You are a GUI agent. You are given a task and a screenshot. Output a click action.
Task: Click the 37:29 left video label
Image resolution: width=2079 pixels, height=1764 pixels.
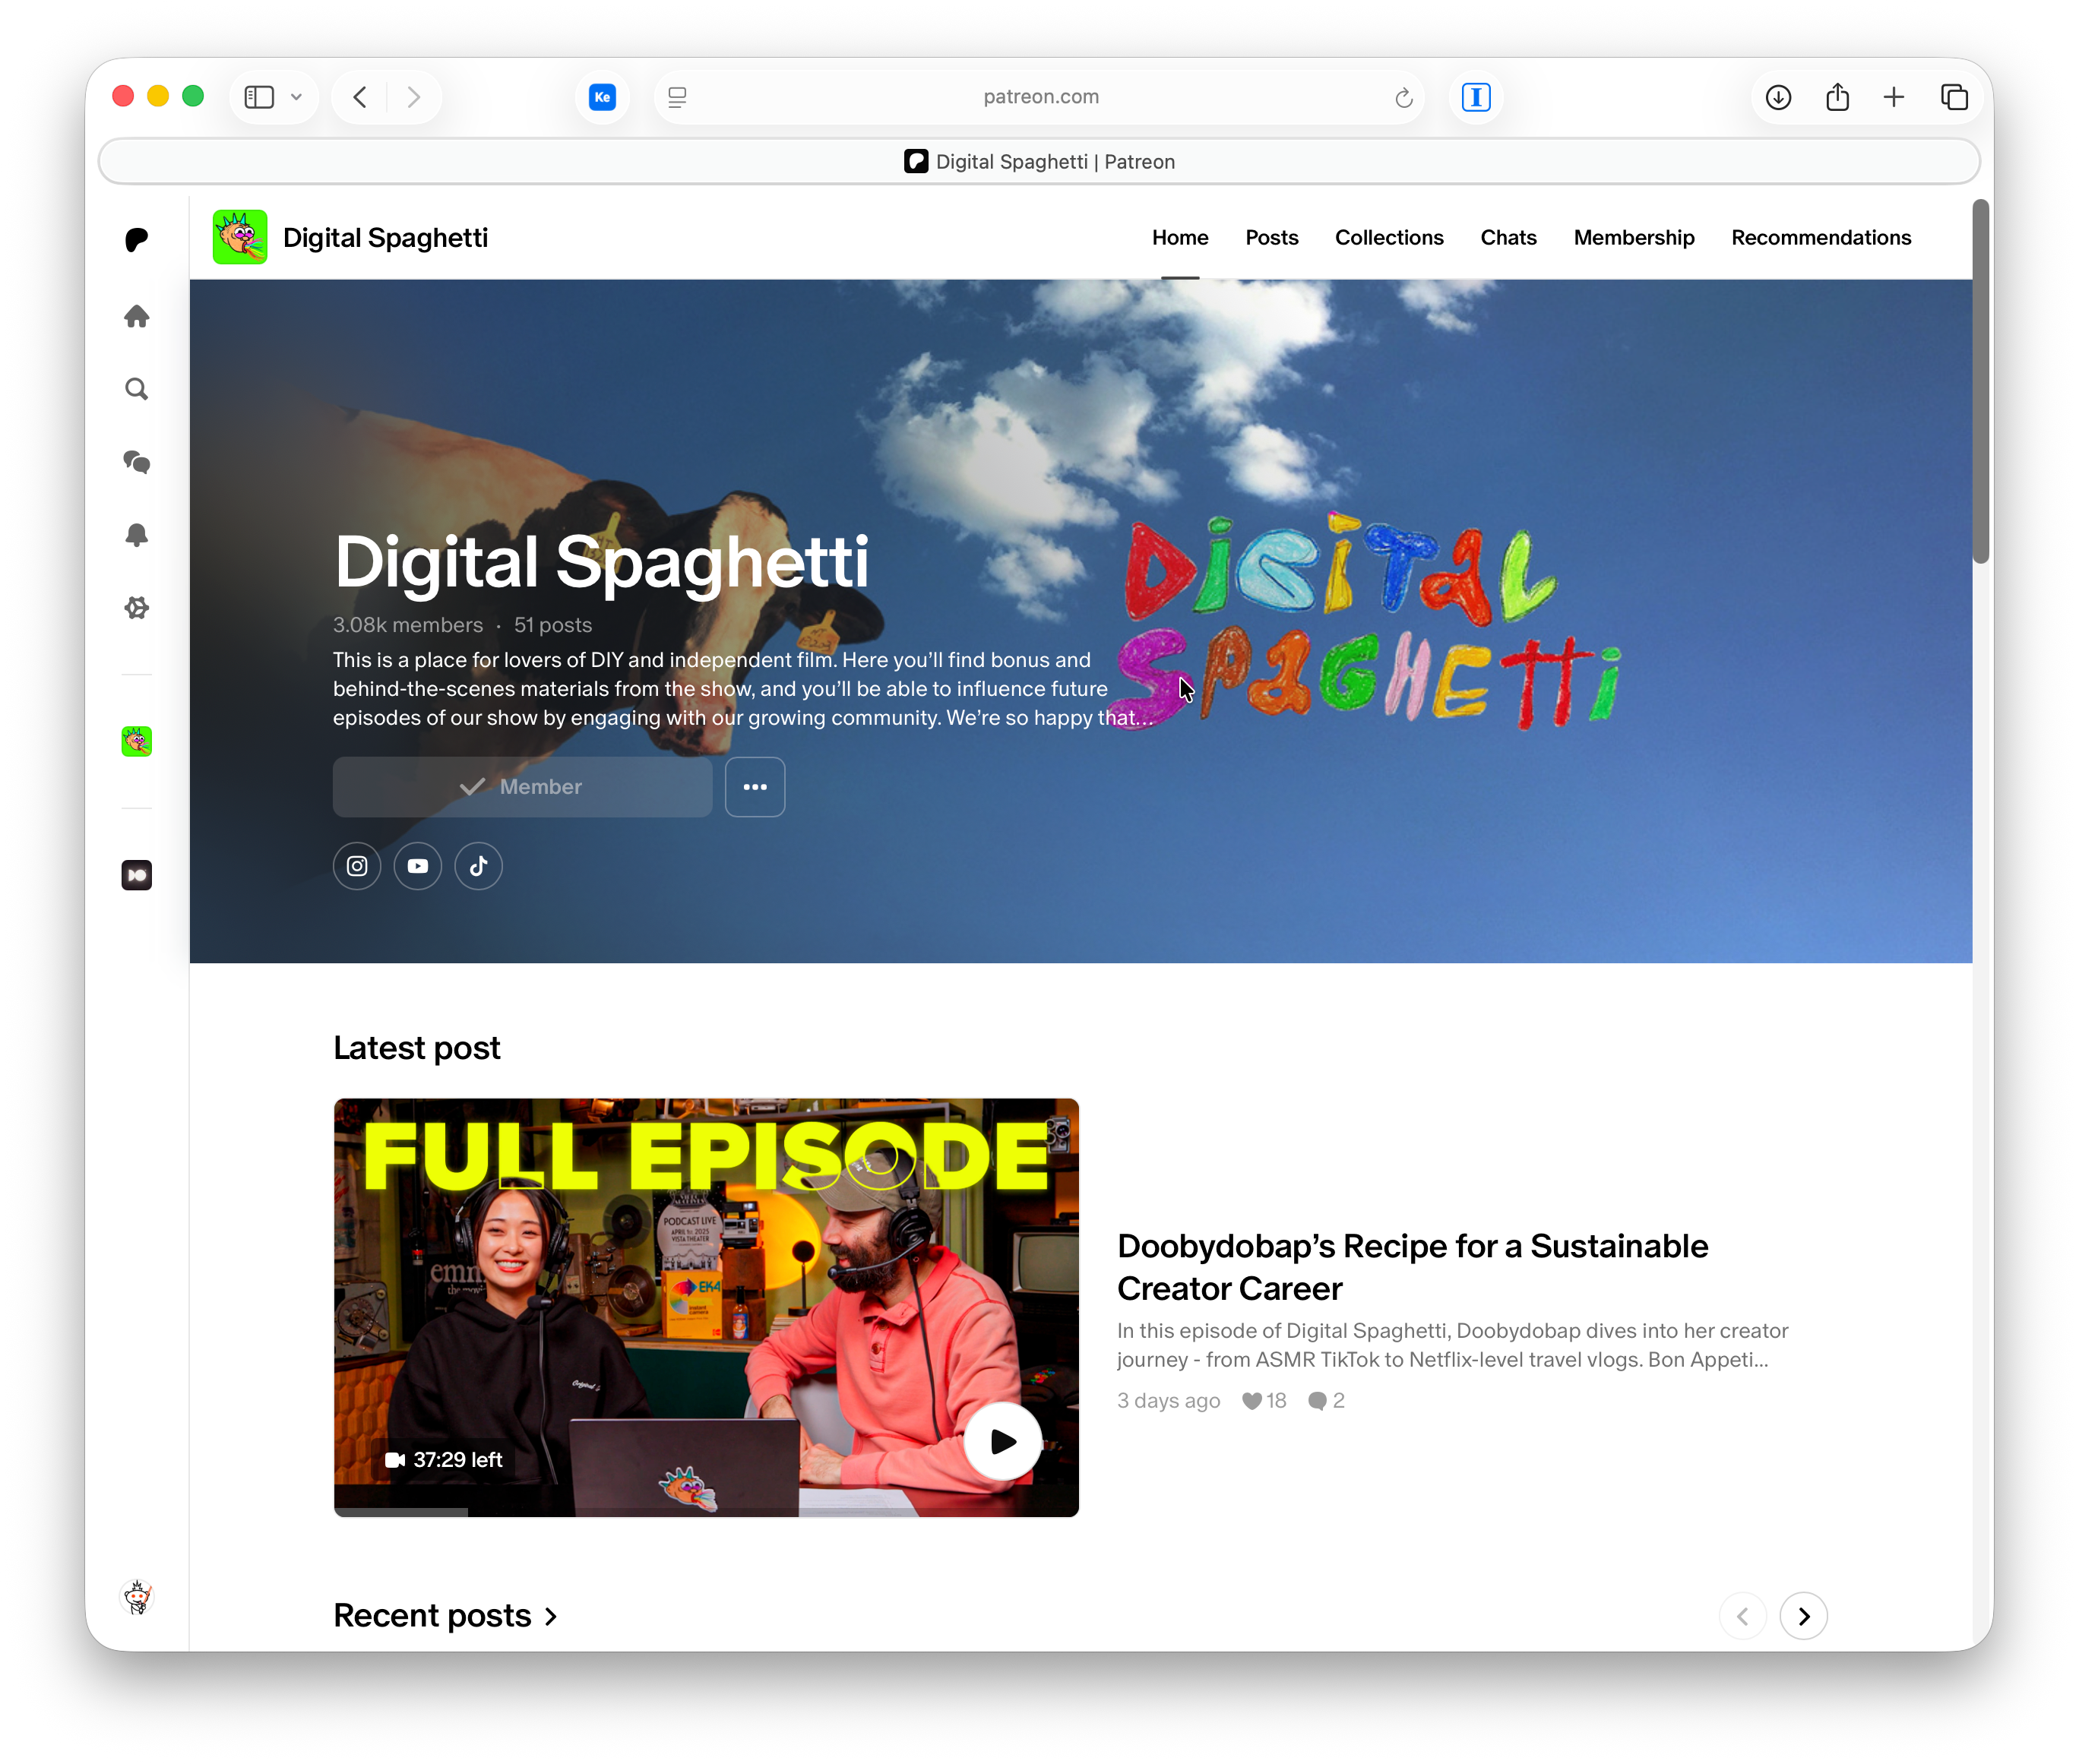point(444,1460)
